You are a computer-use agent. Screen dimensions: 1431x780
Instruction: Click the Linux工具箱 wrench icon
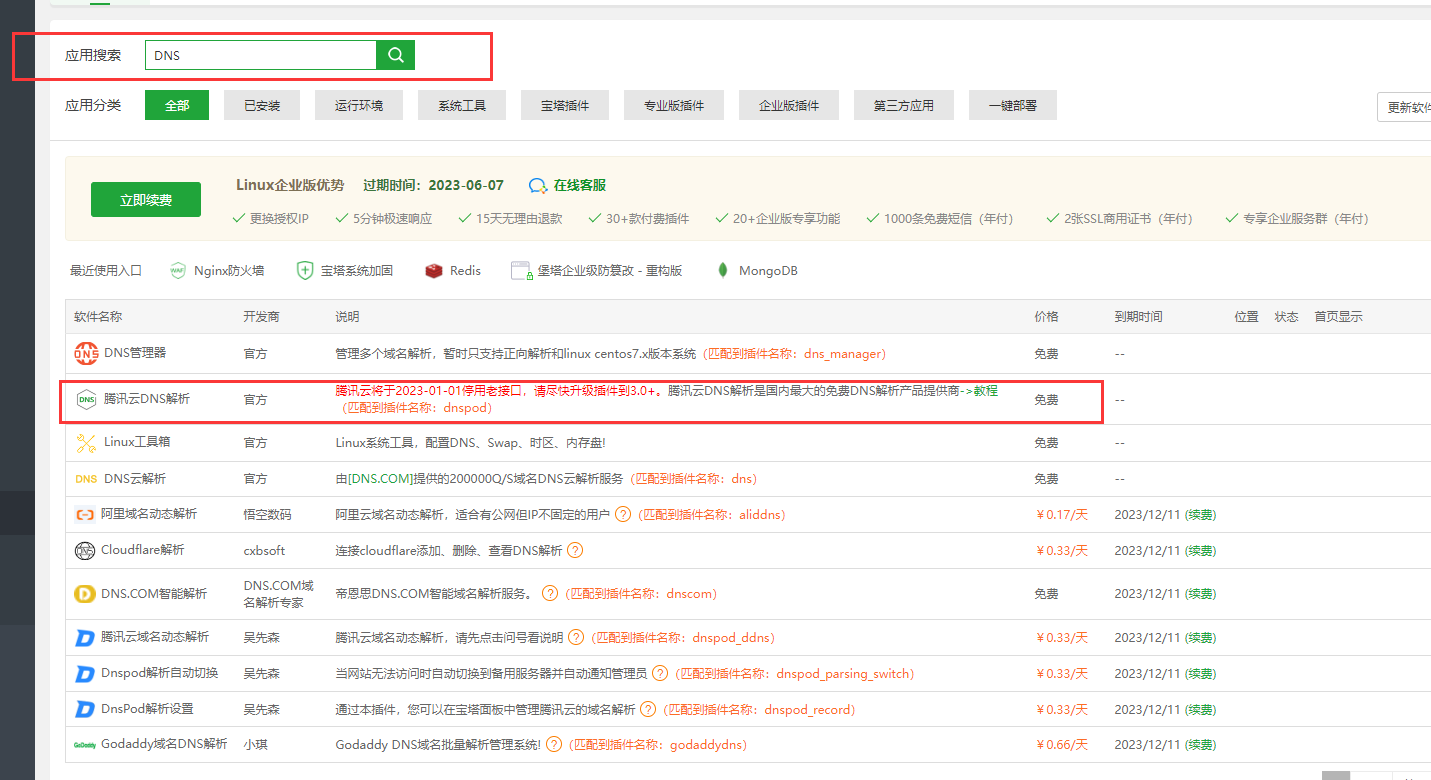pyautogui.click(x=86, y=442)
